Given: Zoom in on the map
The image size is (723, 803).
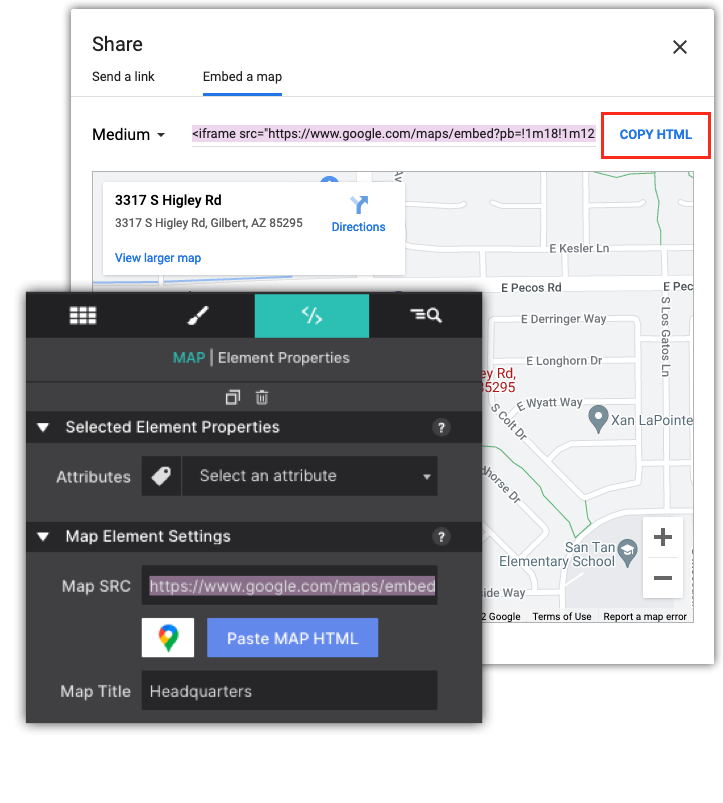Looking at the screenshot, I should 663,537.
